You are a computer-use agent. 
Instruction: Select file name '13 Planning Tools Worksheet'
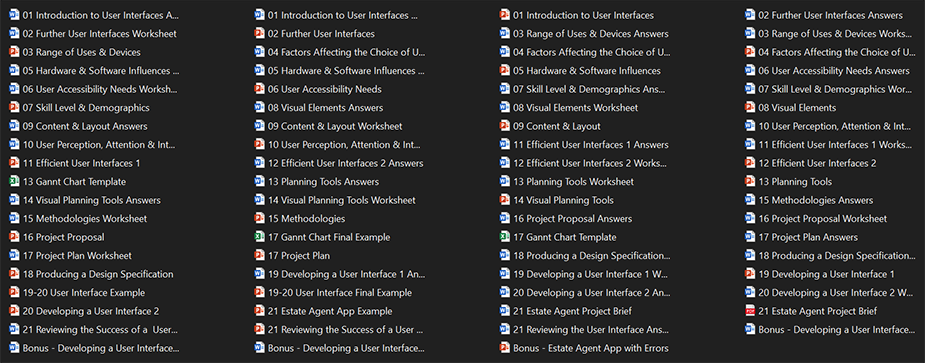coord(573,182)
